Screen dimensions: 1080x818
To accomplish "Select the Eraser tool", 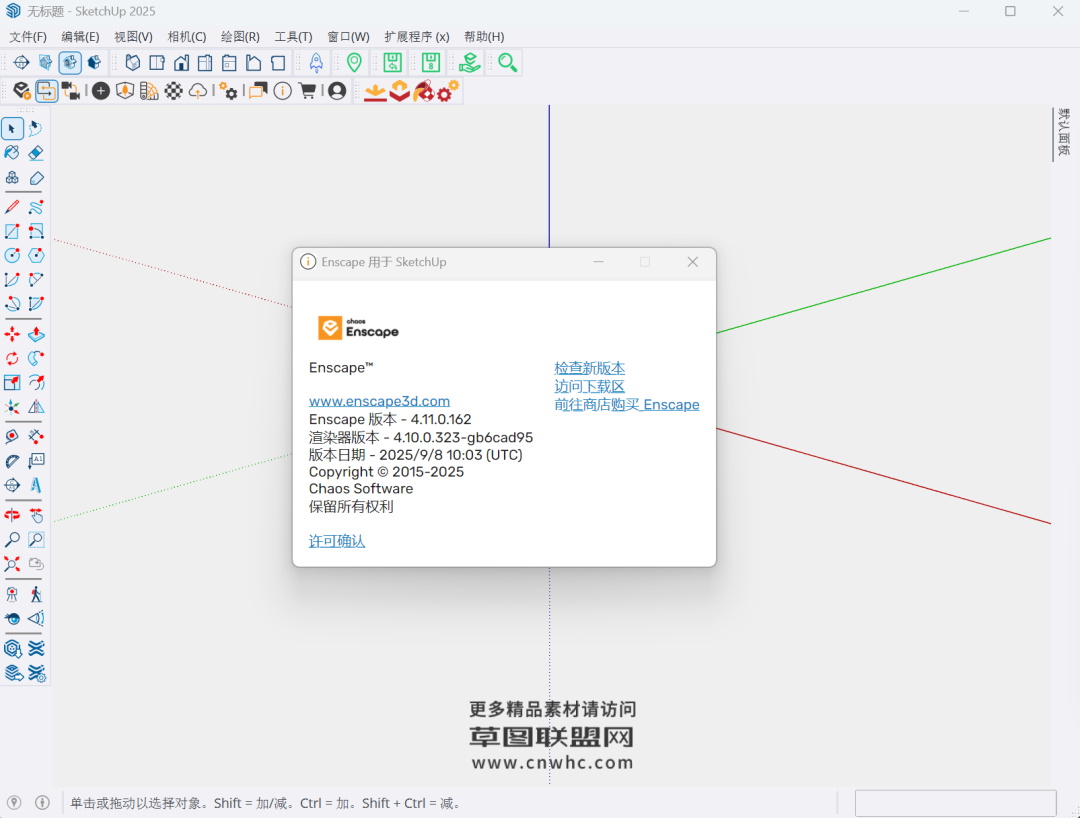I will click(x=36, y=153).
